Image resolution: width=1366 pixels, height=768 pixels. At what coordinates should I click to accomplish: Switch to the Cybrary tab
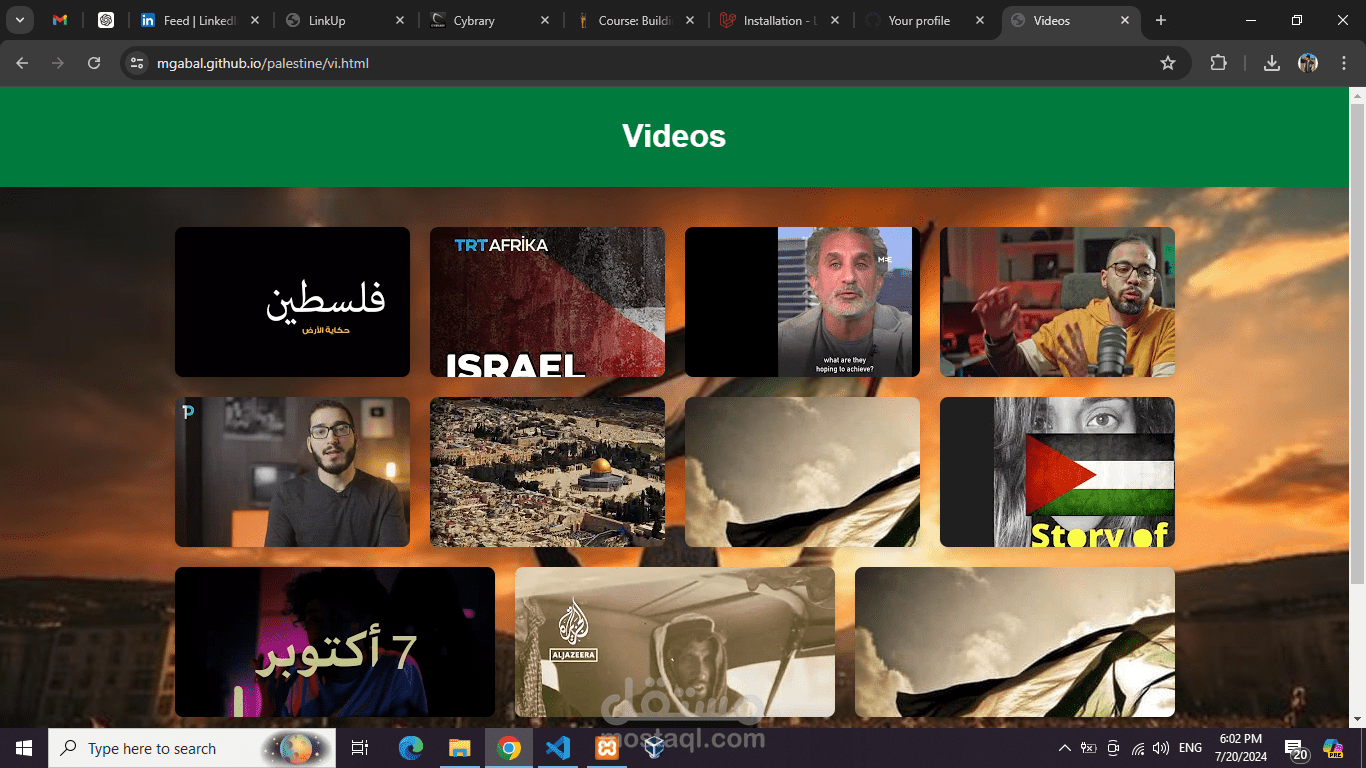point(489,20)
